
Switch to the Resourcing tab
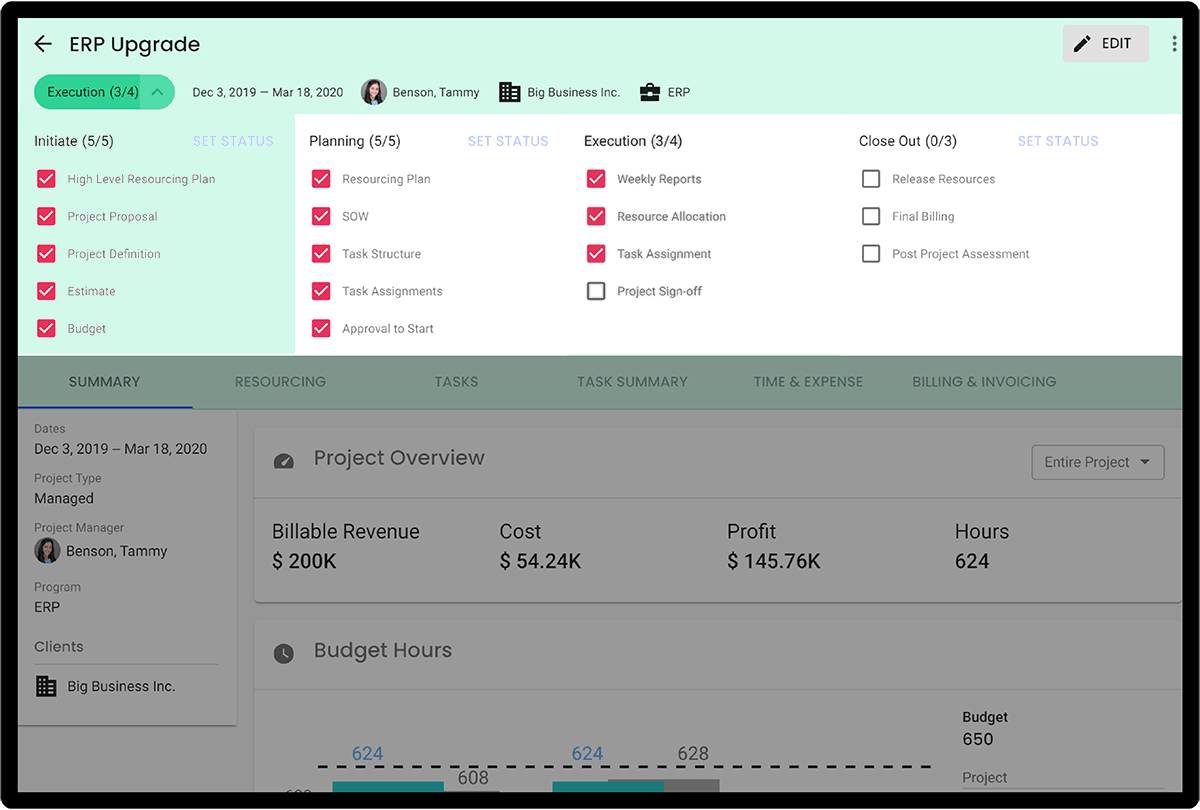[281, 381]
